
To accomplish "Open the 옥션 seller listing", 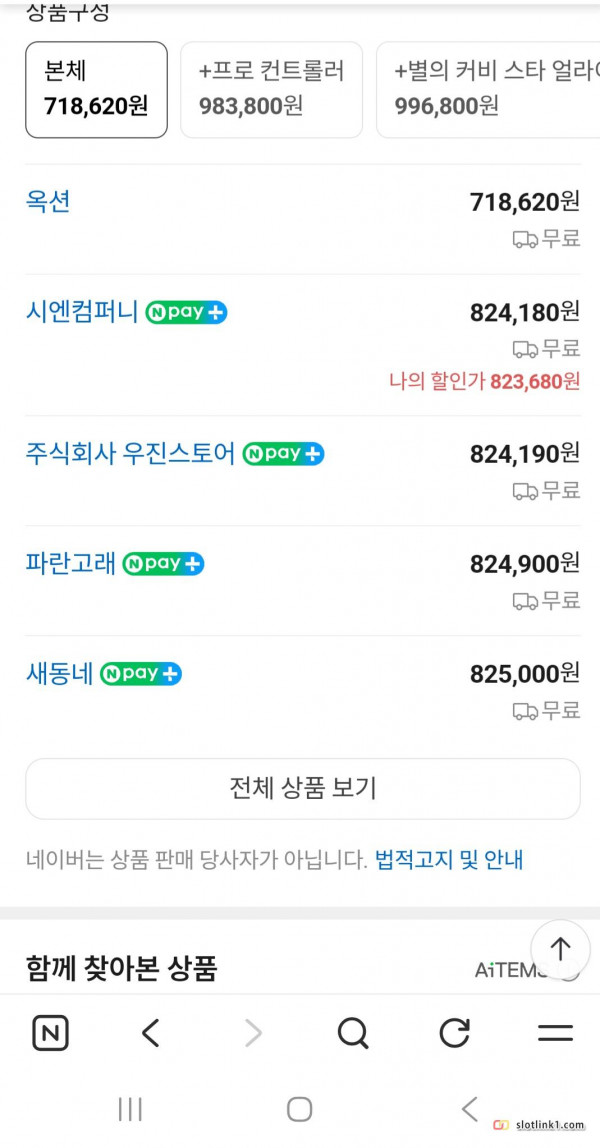I will (x=48, y=201).
